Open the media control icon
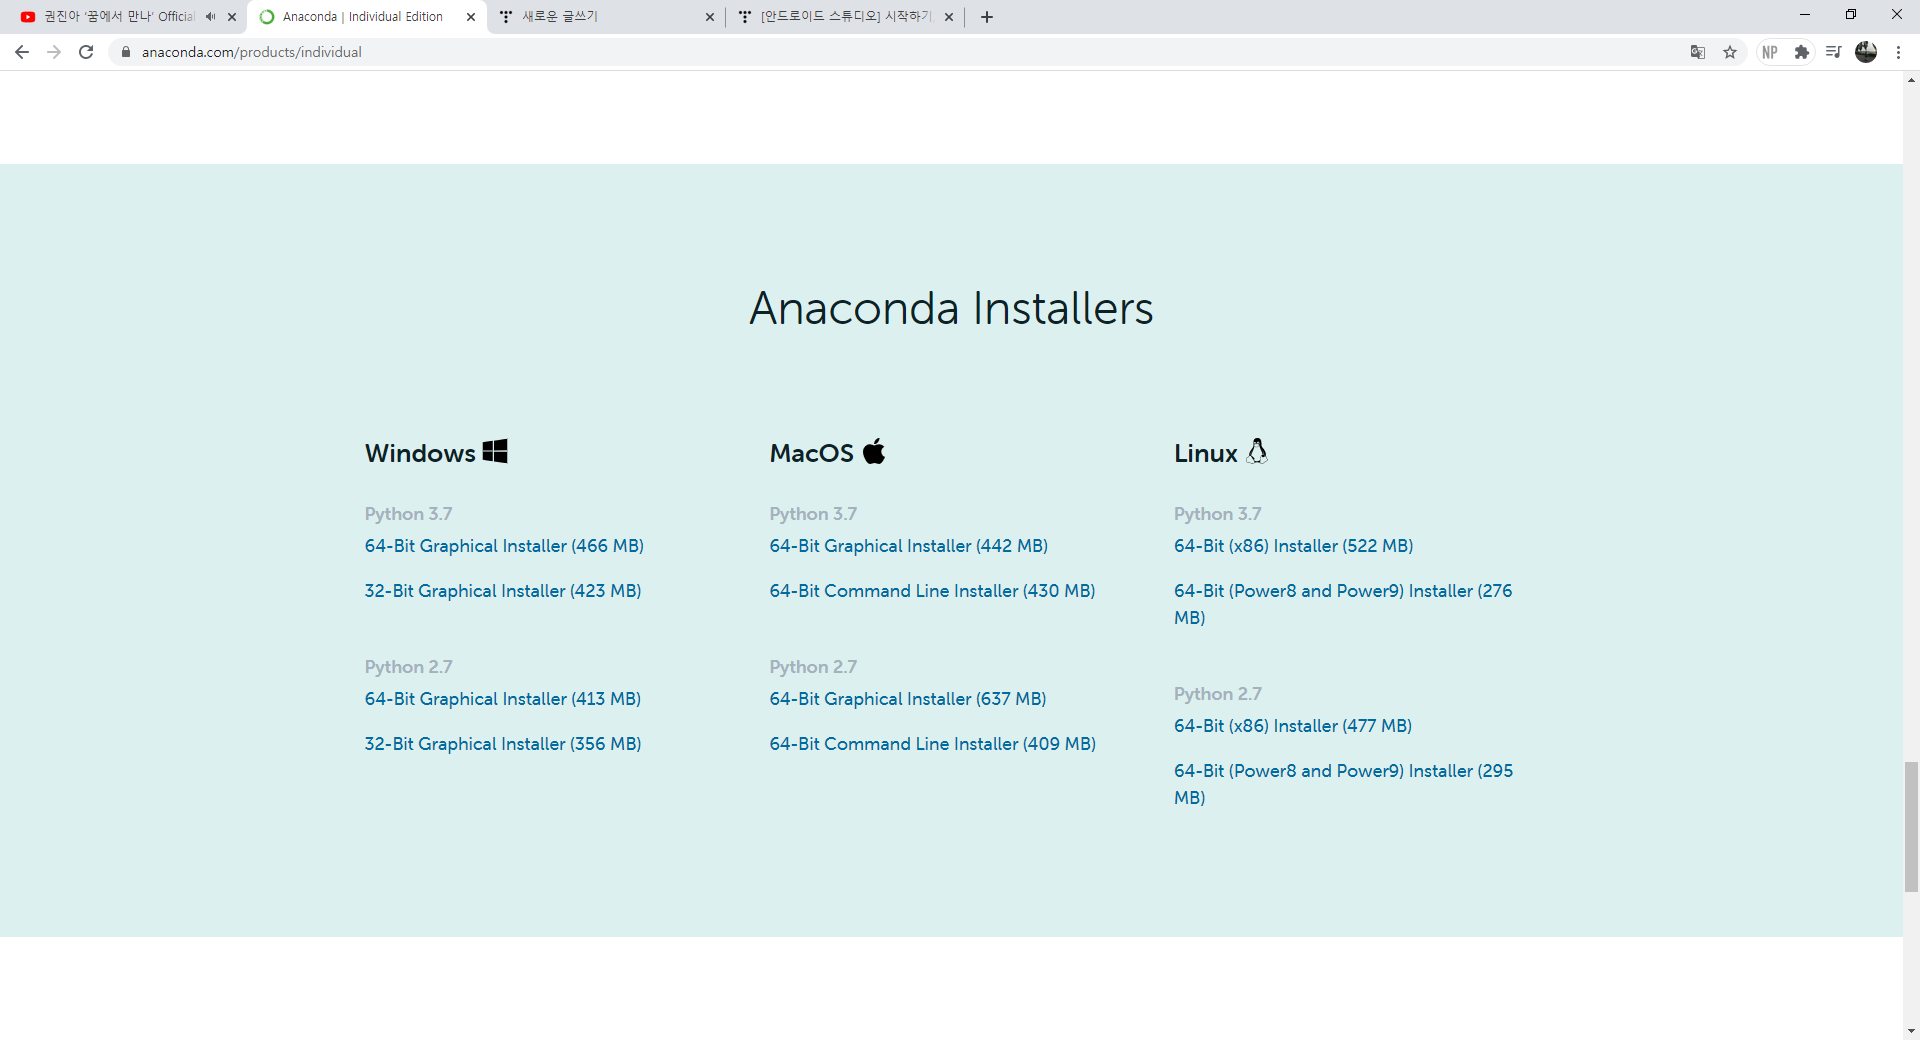The image size is (1920, 1040). (1833, 52)
